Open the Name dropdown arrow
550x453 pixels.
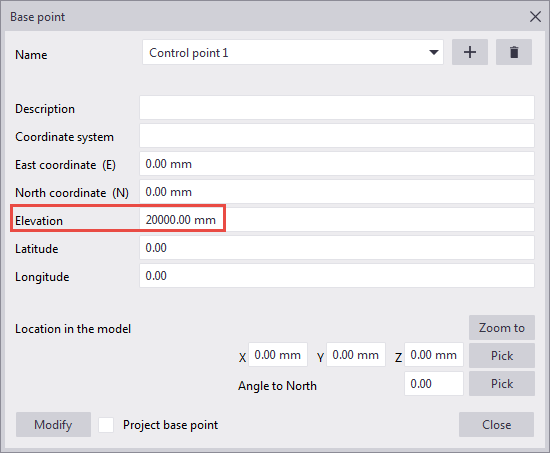pyautogui.click(x=434, y=52)
